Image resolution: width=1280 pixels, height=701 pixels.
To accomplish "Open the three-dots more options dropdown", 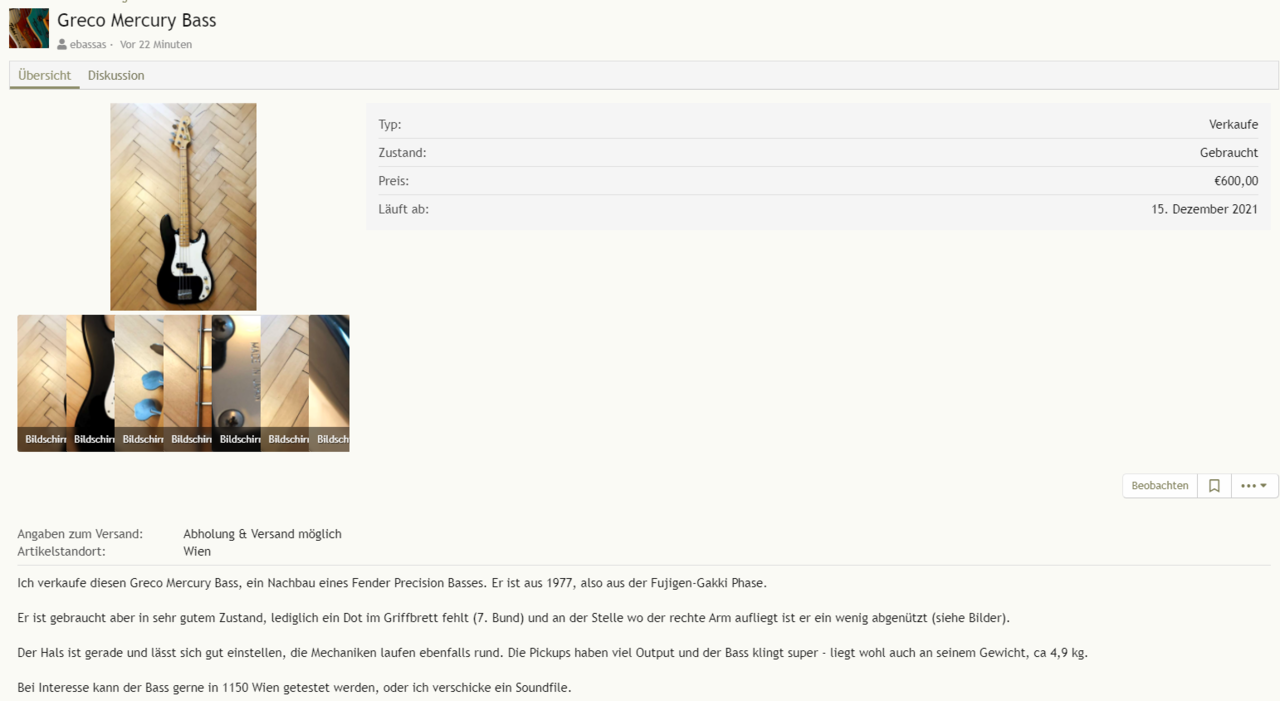I will [1254, 486].
